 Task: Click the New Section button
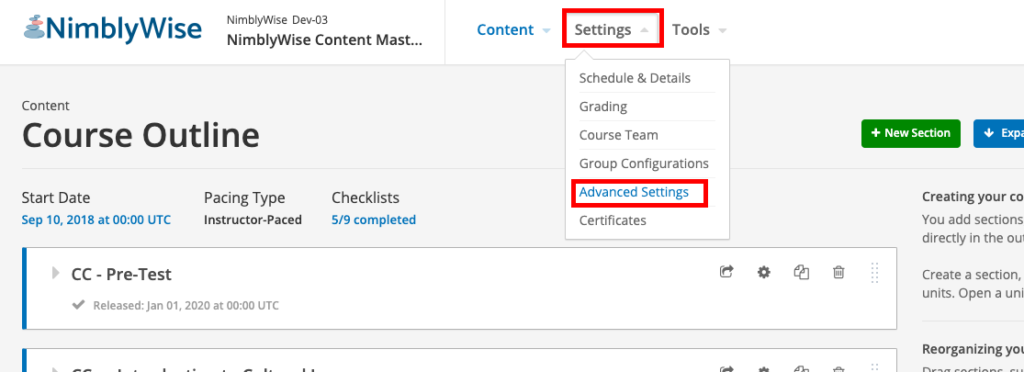pos(910,133)
